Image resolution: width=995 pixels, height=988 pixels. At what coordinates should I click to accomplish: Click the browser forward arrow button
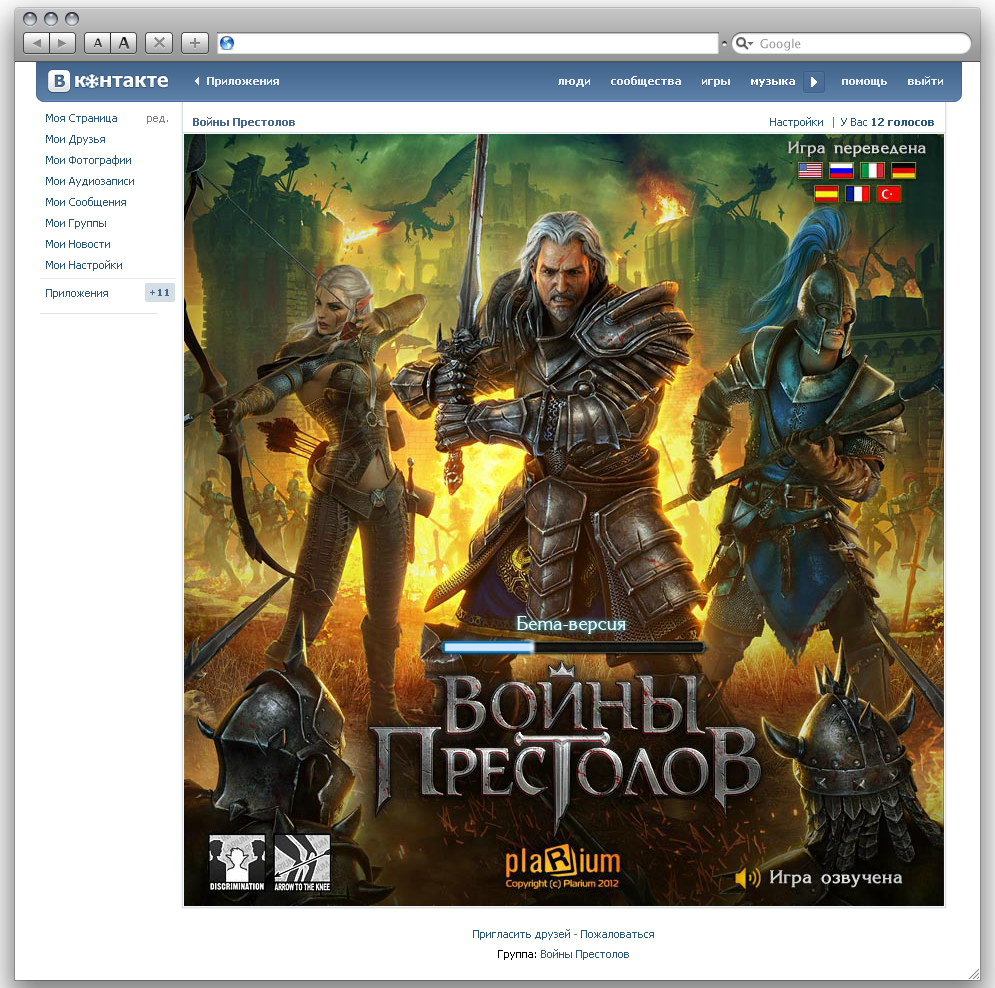(x=62, y=43)
